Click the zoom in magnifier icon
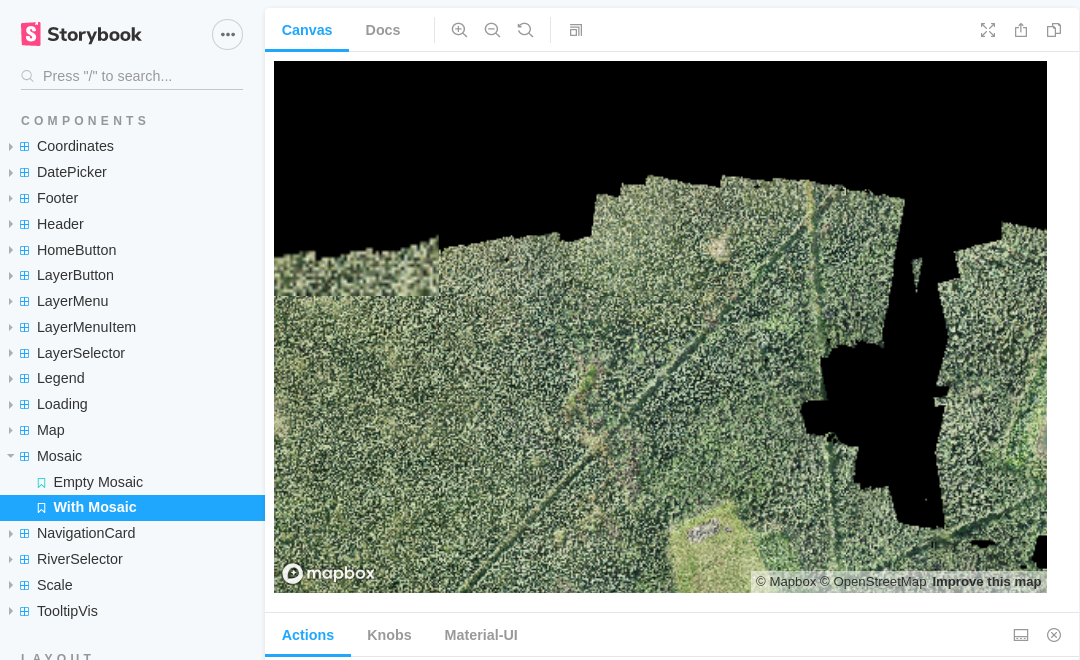The width and height of the screenshot is (1080, 660). coord(459,30)
